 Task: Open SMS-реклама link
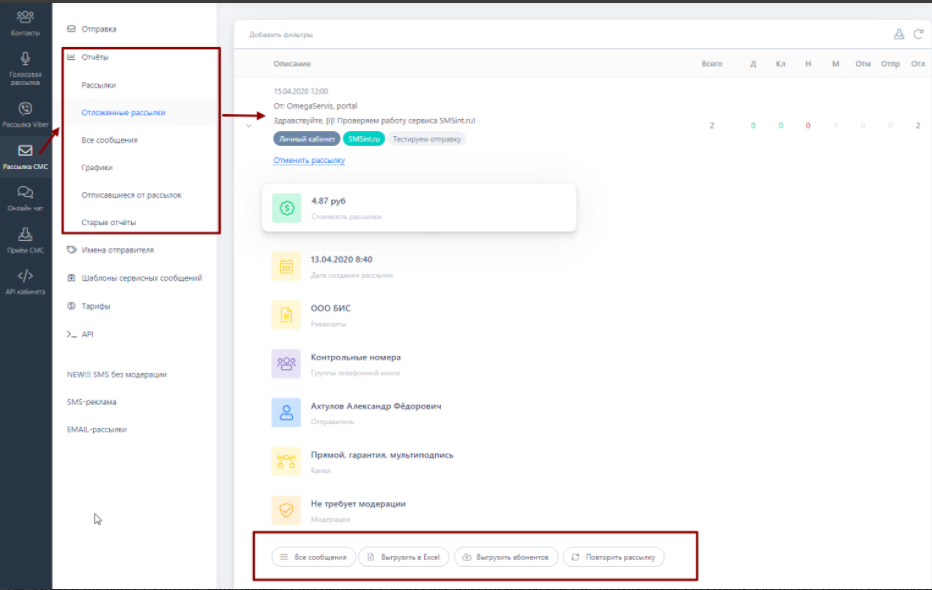(92, 402)
